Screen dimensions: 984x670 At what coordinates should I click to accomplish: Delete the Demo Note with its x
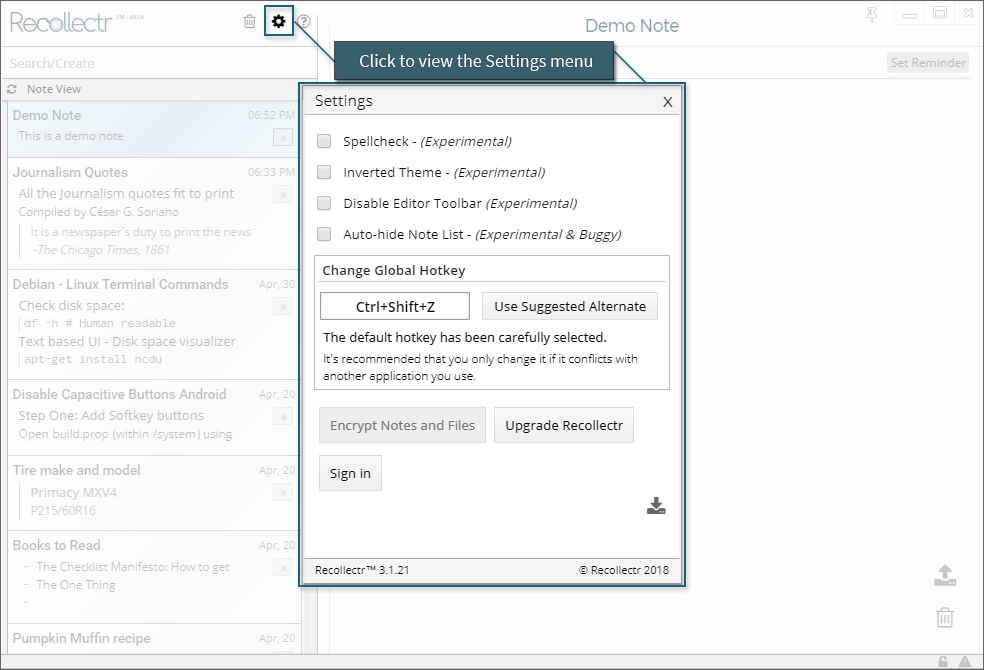(283, 137)
